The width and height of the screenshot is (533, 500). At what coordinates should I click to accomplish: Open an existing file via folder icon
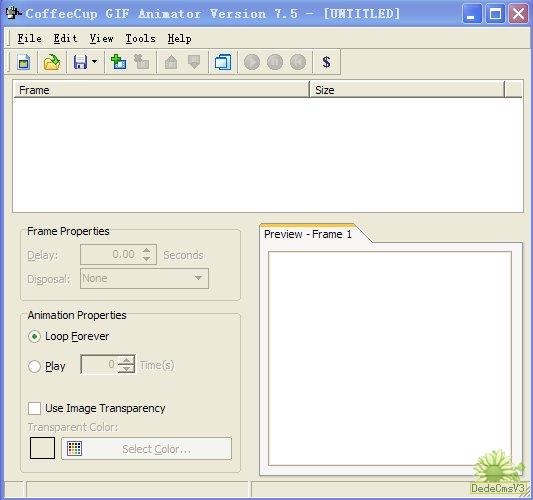pos(52,62)
